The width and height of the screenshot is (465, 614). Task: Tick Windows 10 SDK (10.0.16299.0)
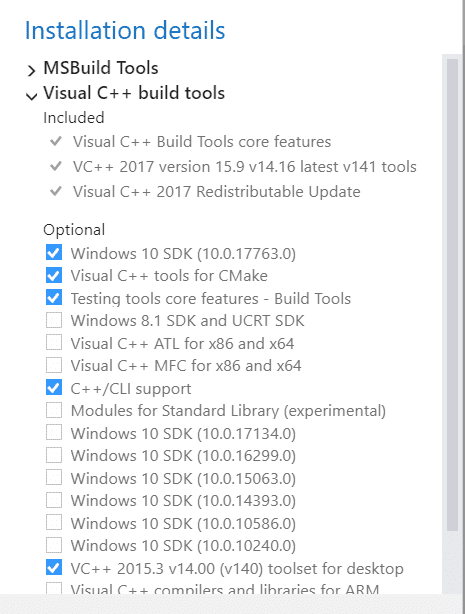click(54, 455)
